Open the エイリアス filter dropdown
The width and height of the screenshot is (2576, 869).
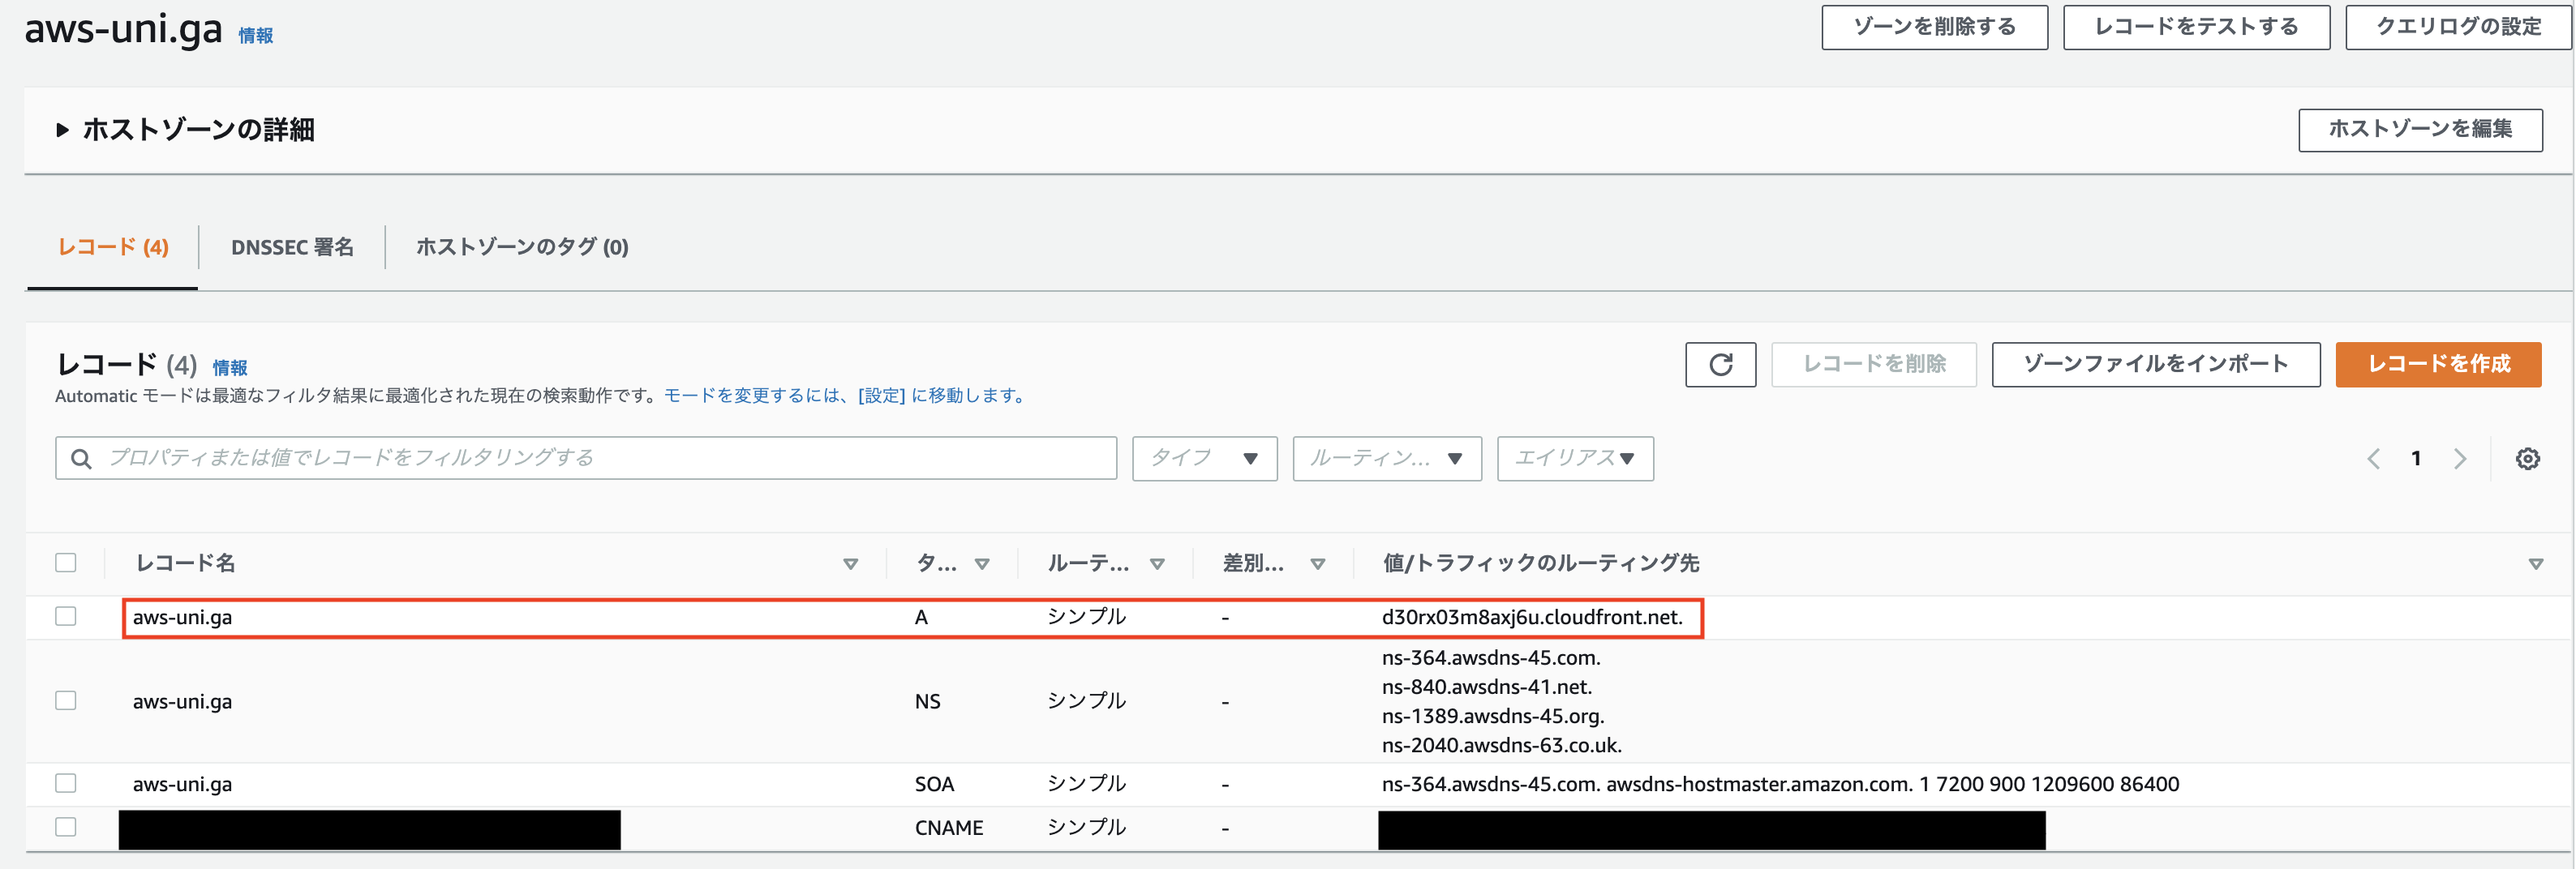coord(1575,458)
